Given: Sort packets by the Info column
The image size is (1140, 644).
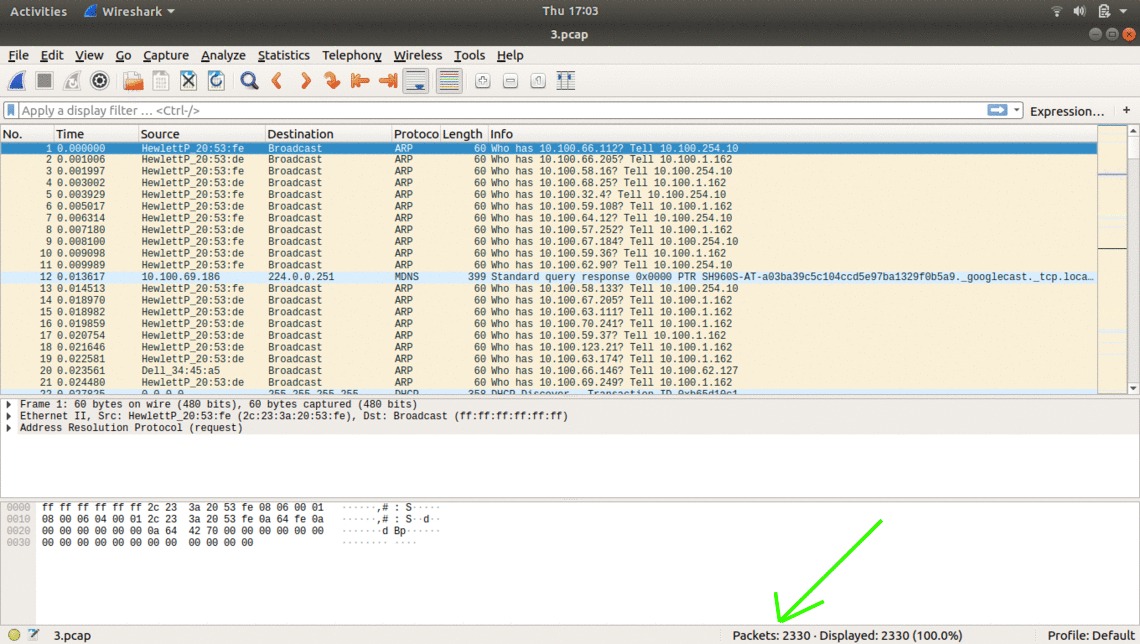Looking at the screenshot, I should coord(792,134).
